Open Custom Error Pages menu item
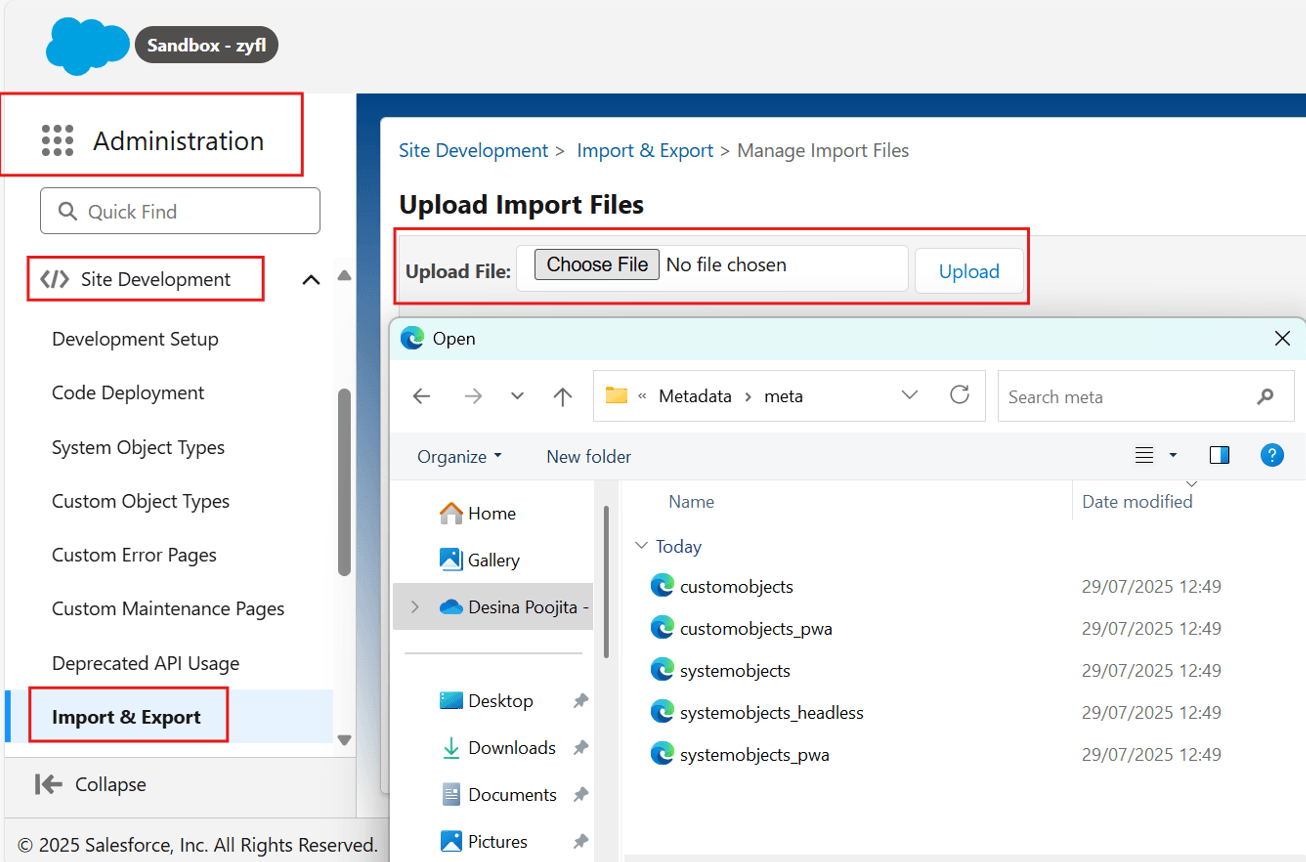Viewport: 1306px width, 862px height. [x=134, y=555]
